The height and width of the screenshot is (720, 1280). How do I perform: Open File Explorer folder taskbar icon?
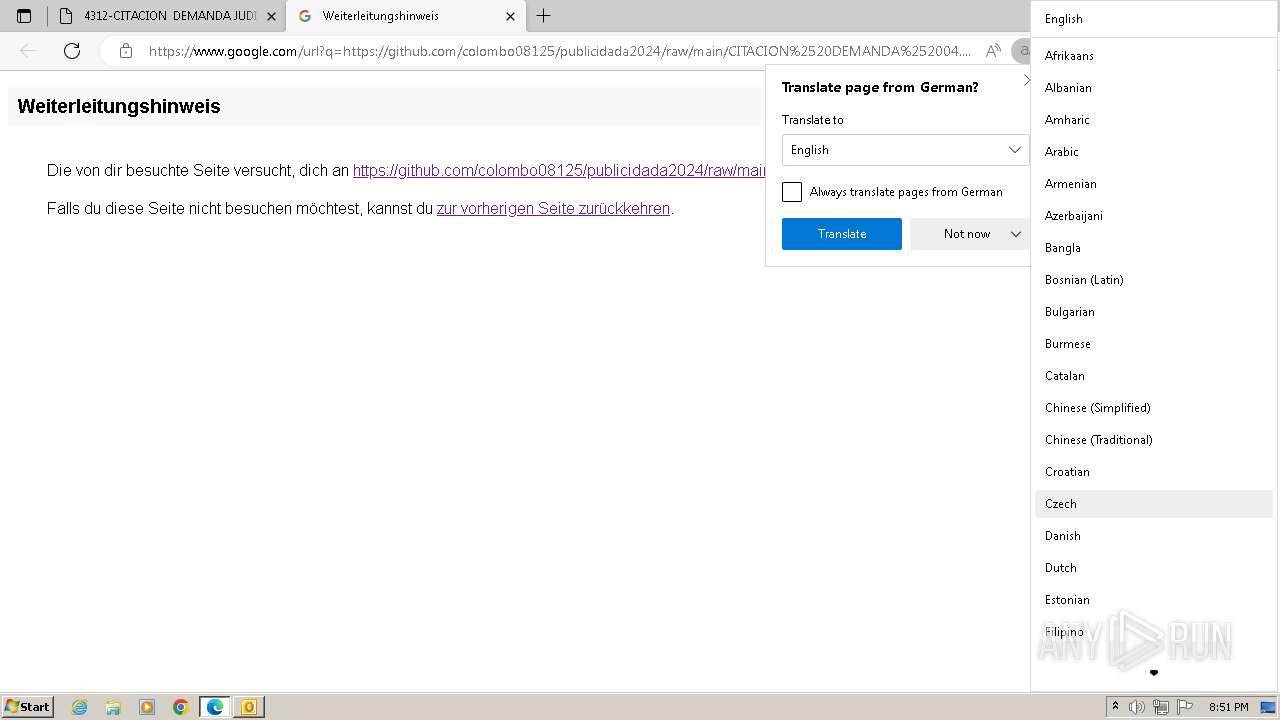(x=113, y=707)
